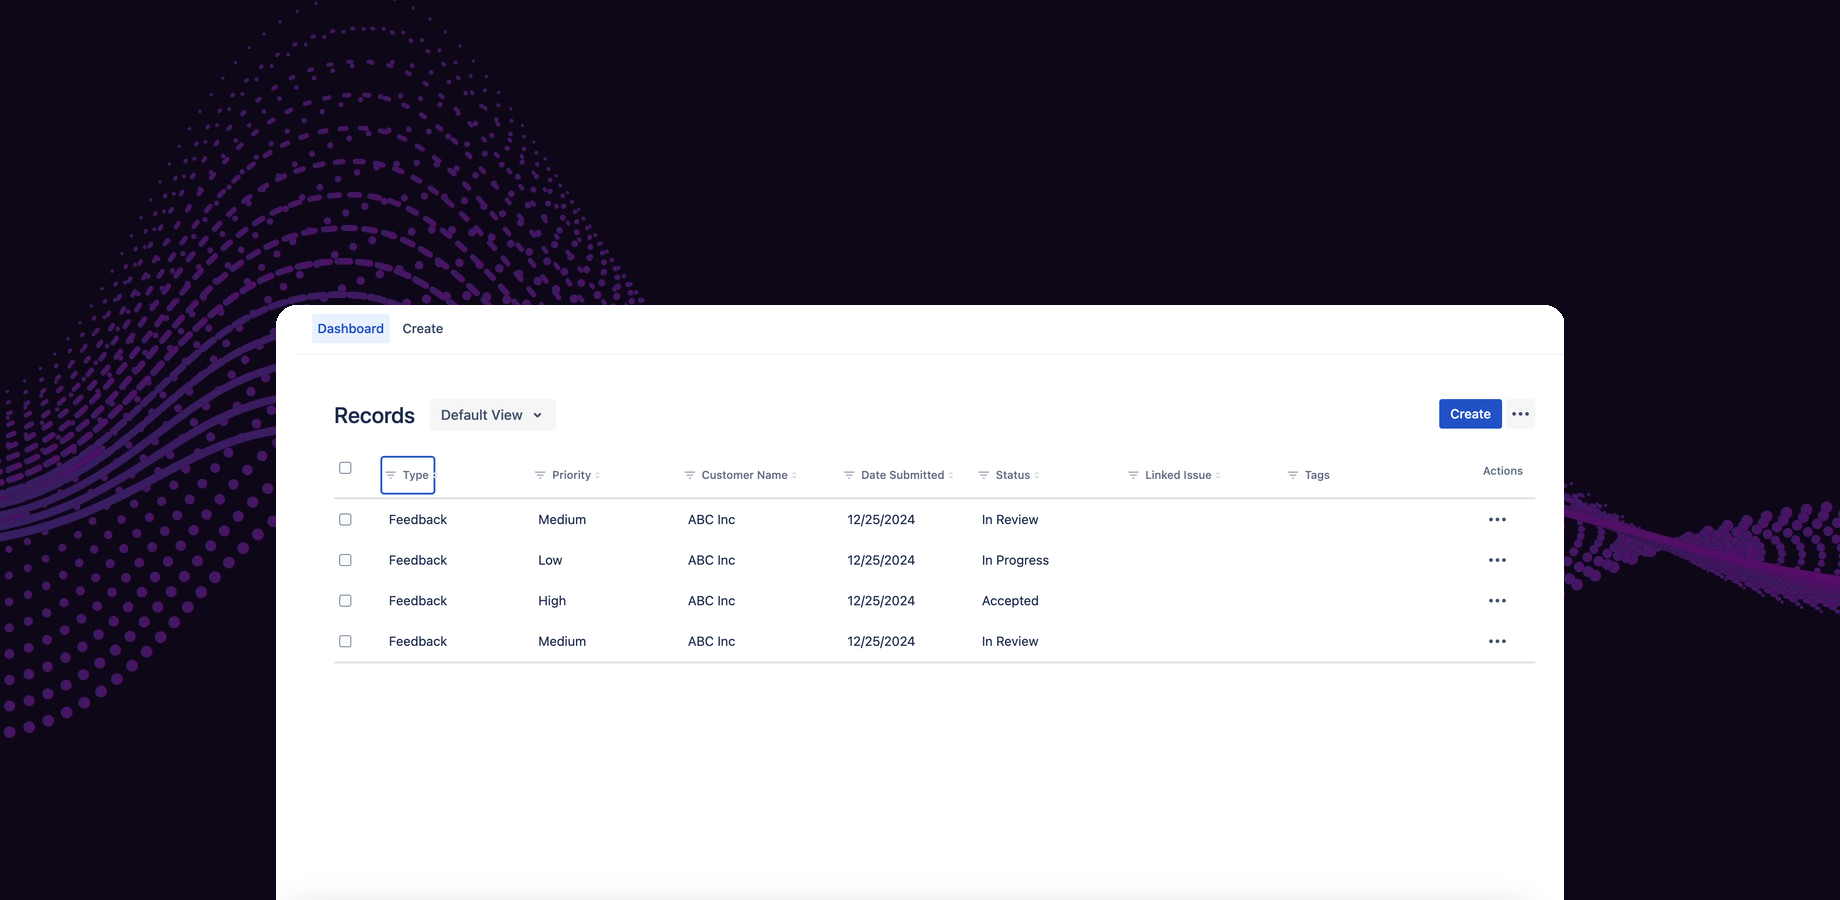Open actions menu for the Accepted record

[x=1497, y=600]
